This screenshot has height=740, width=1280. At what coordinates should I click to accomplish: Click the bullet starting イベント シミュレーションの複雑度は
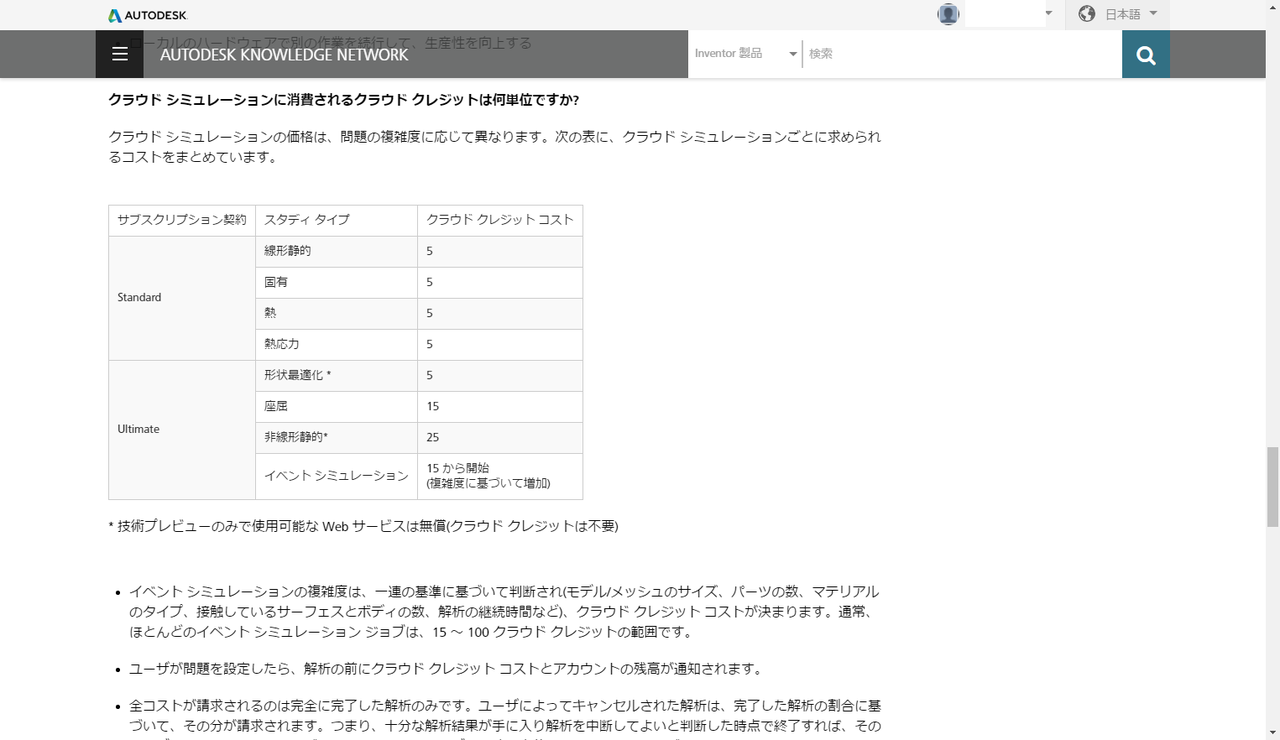(x=505, y=612)
